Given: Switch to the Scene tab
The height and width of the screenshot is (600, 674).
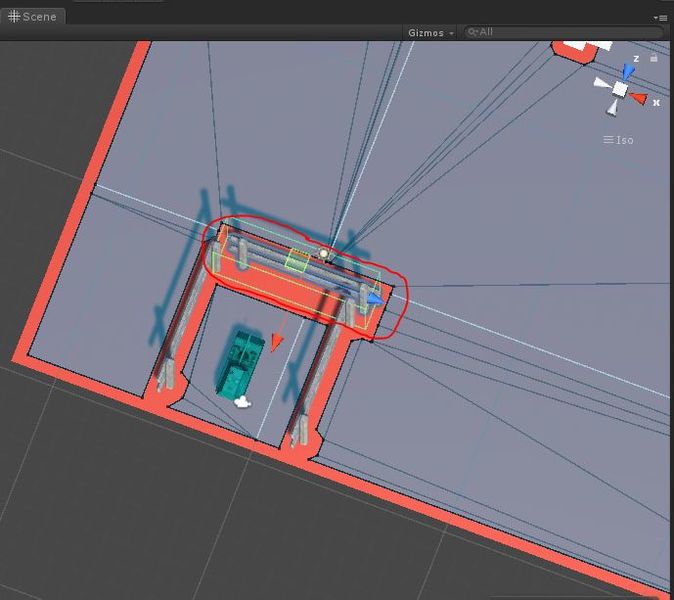Looking at the screenshot, I should pos(32,17).
